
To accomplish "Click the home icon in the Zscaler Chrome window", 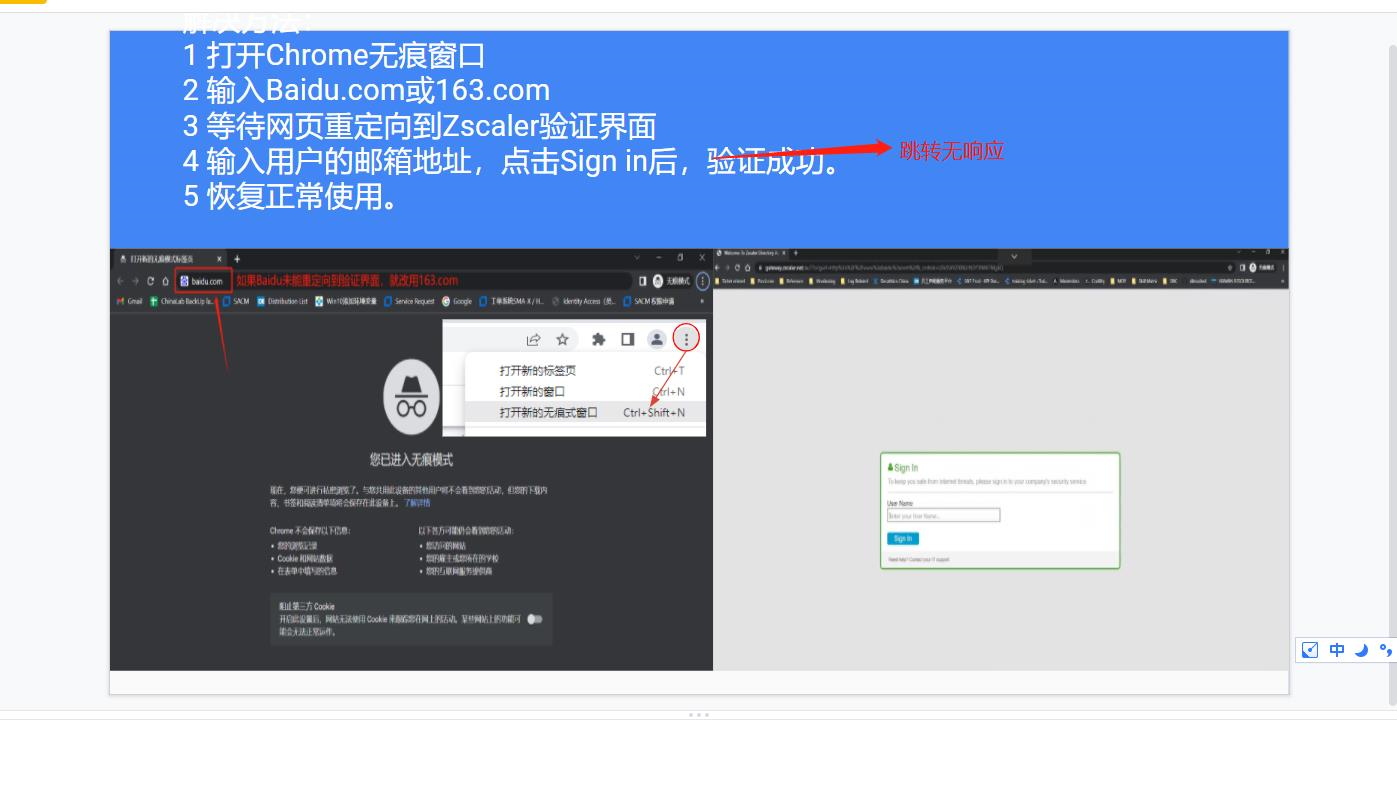I will click(748, 268).
